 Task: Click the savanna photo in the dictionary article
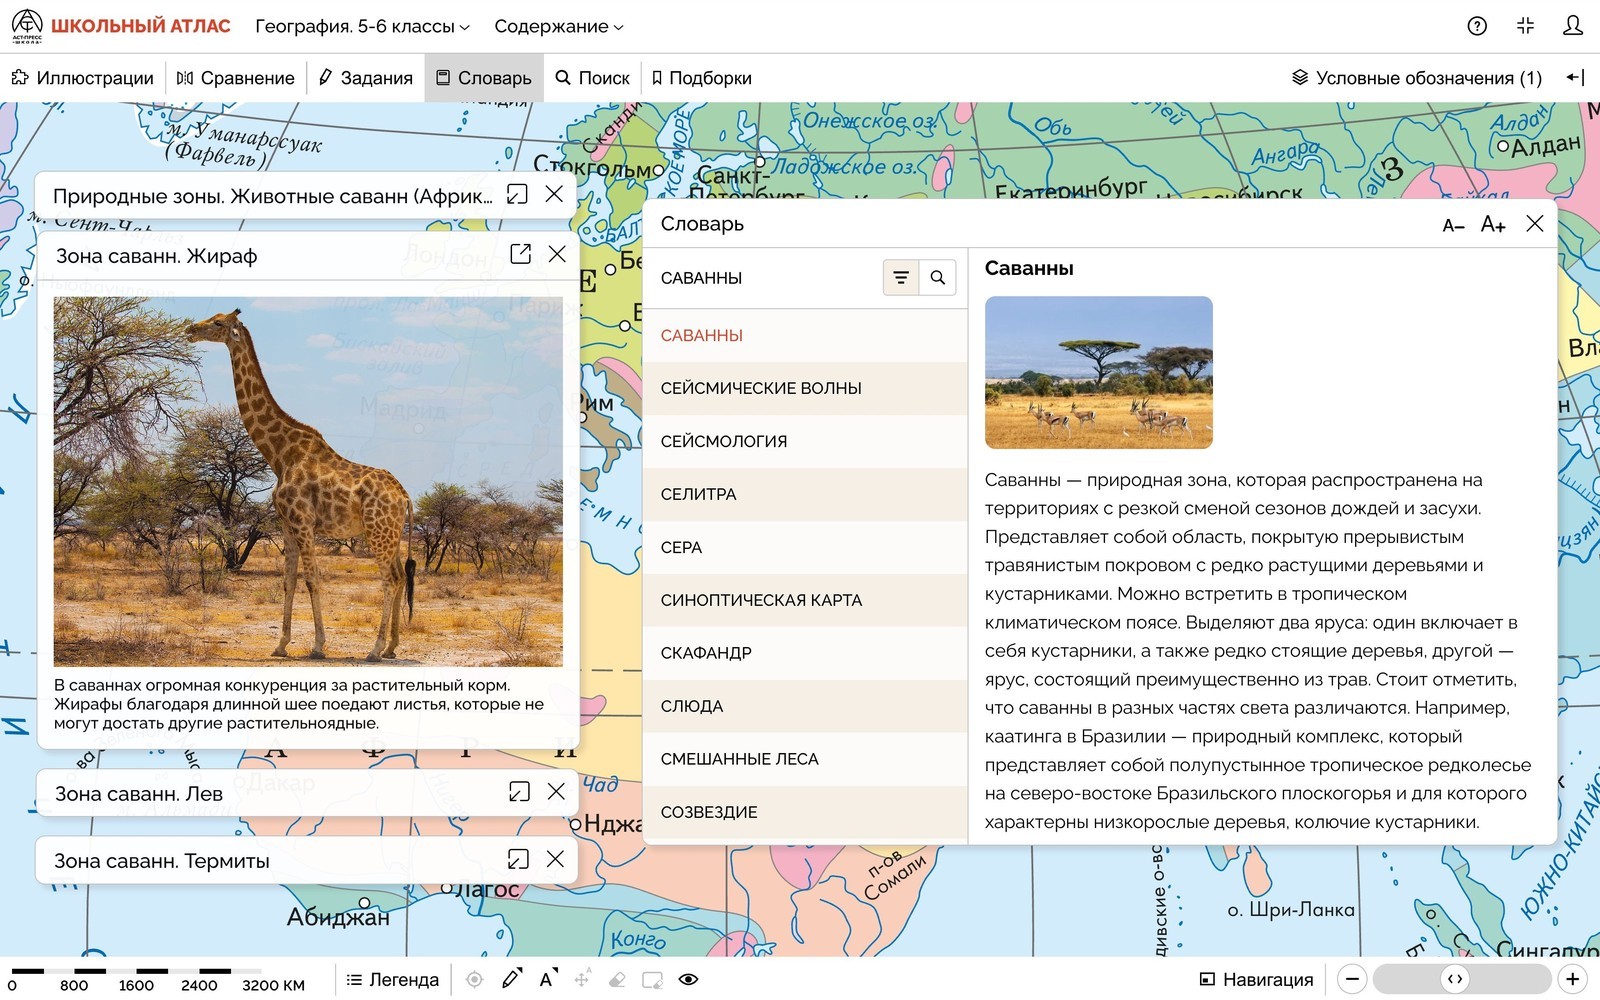pyautogui.click(x=1098, y=372)
